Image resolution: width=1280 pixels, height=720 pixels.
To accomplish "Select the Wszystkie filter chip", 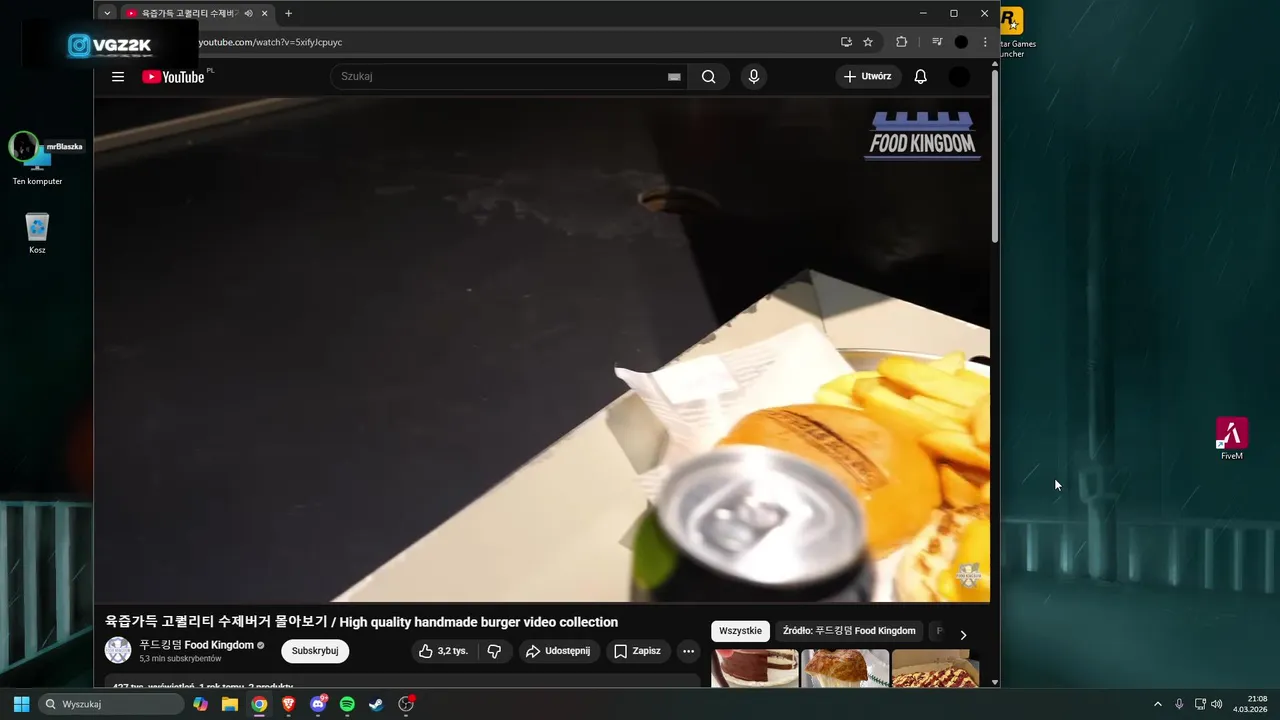I will [x=740, y=631].
